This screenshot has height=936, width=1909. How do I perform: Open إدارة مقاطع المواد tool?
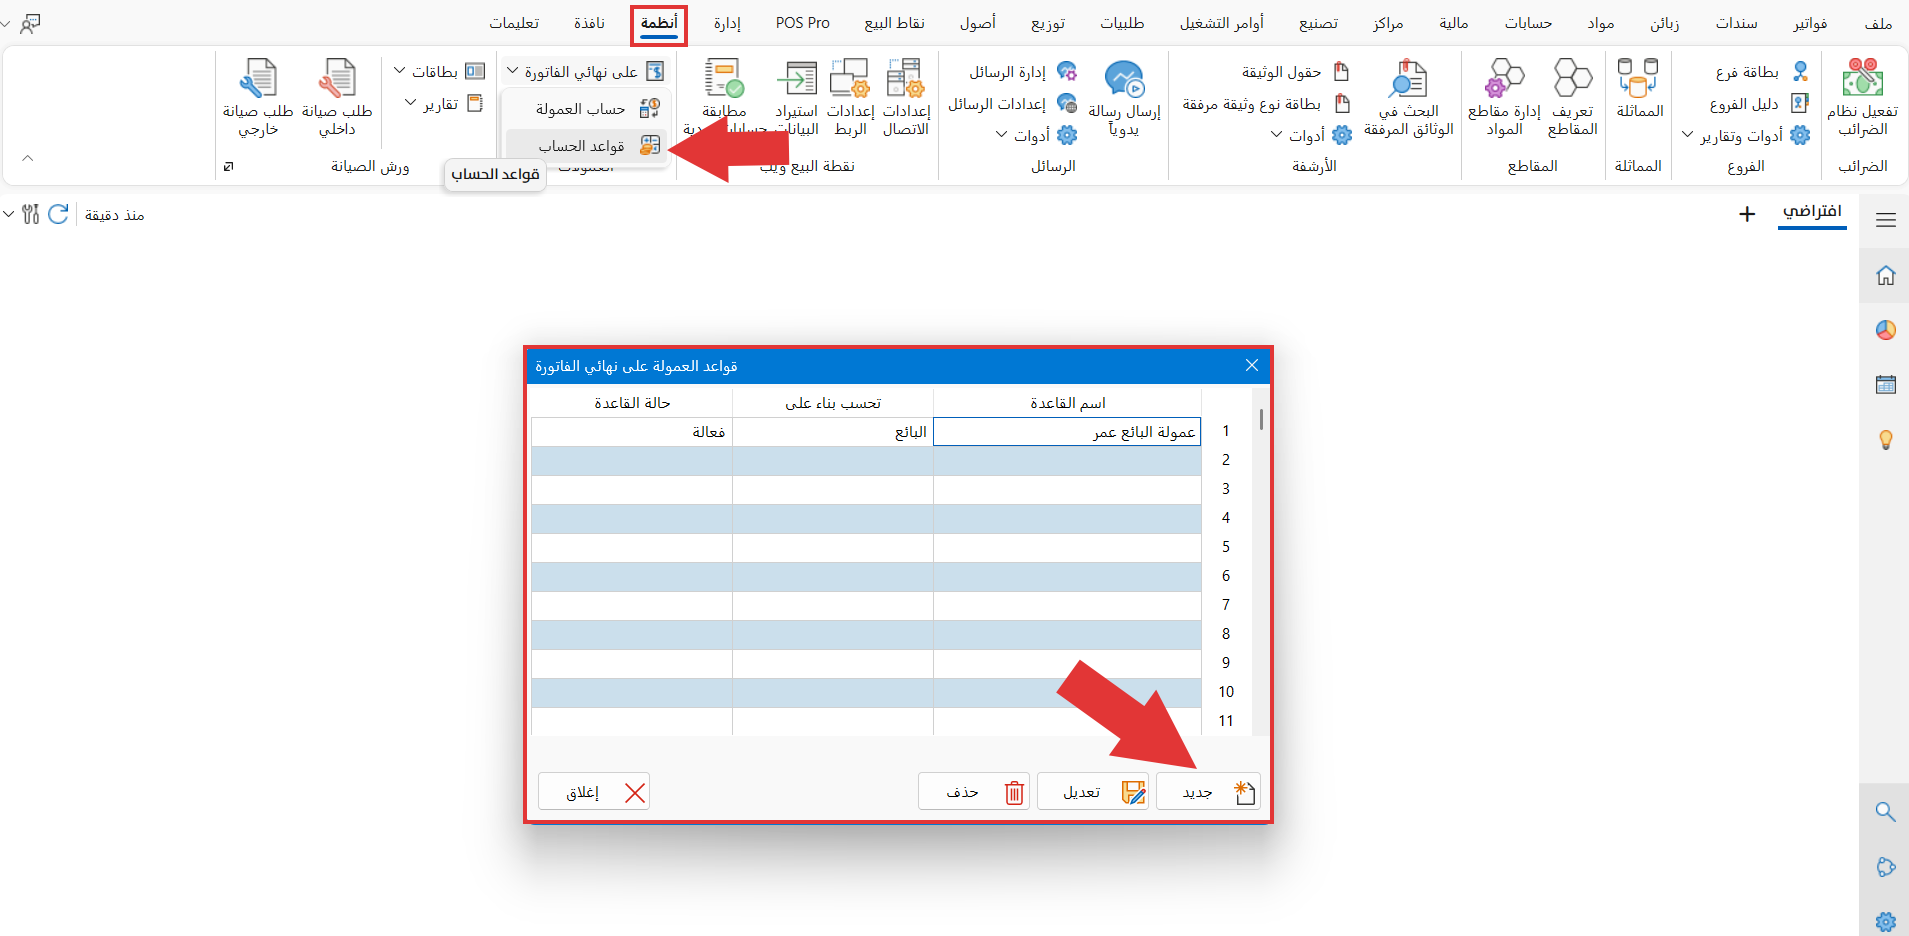pos(1504,97)
